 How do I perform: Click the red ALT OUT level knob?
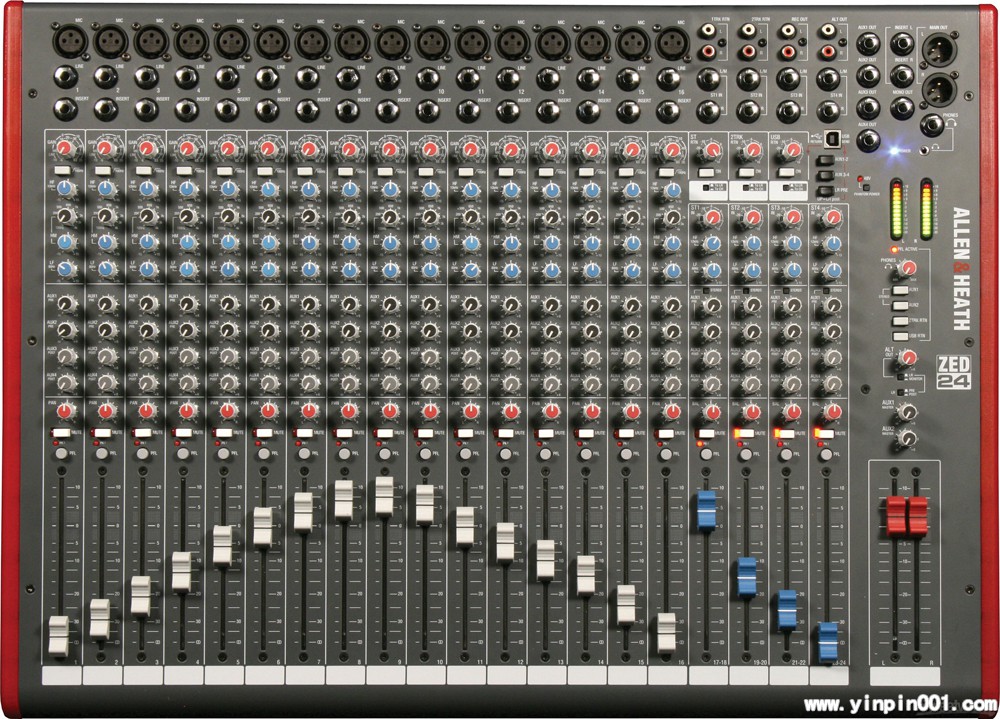click(x=908, y=357)
